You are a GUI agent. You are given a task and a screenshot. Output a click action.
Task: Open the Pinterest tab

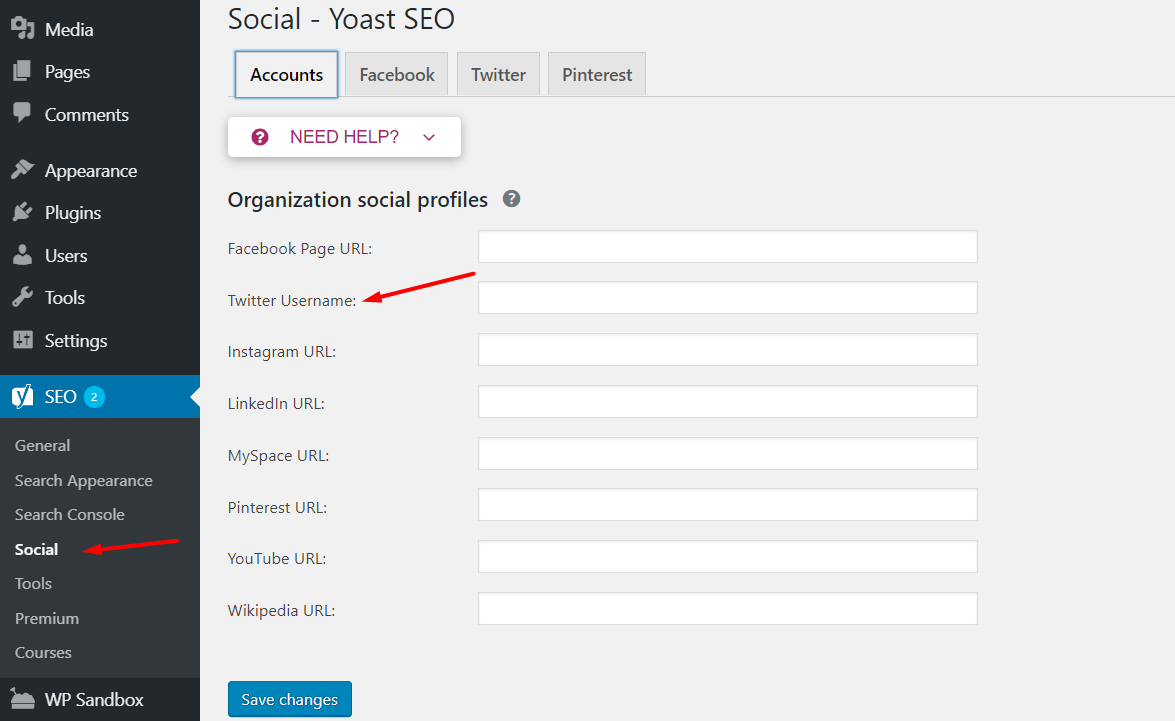[597, 75]
